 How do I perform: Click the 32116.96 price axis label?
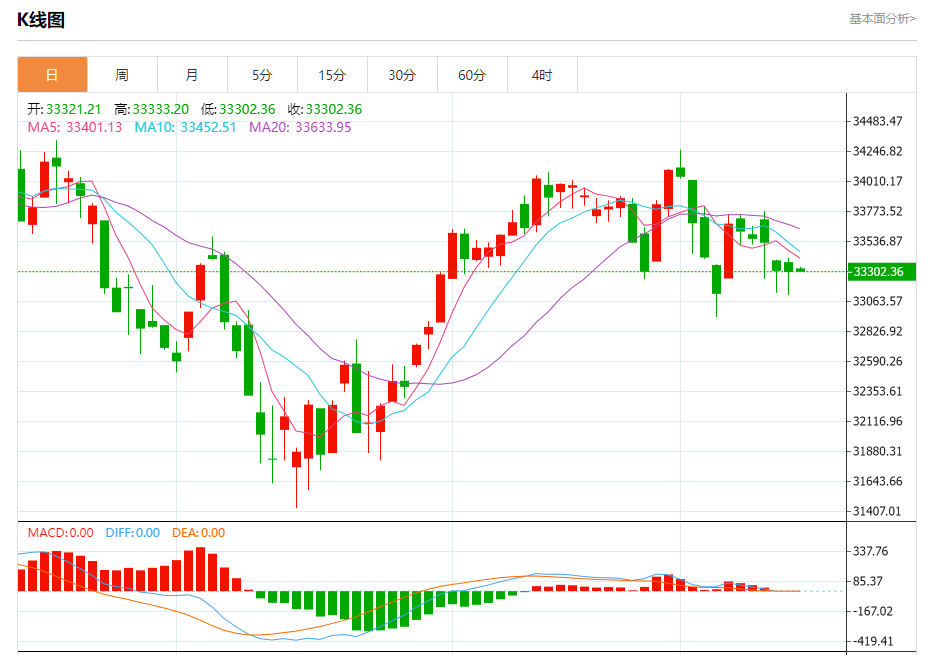tap(878, 421)
